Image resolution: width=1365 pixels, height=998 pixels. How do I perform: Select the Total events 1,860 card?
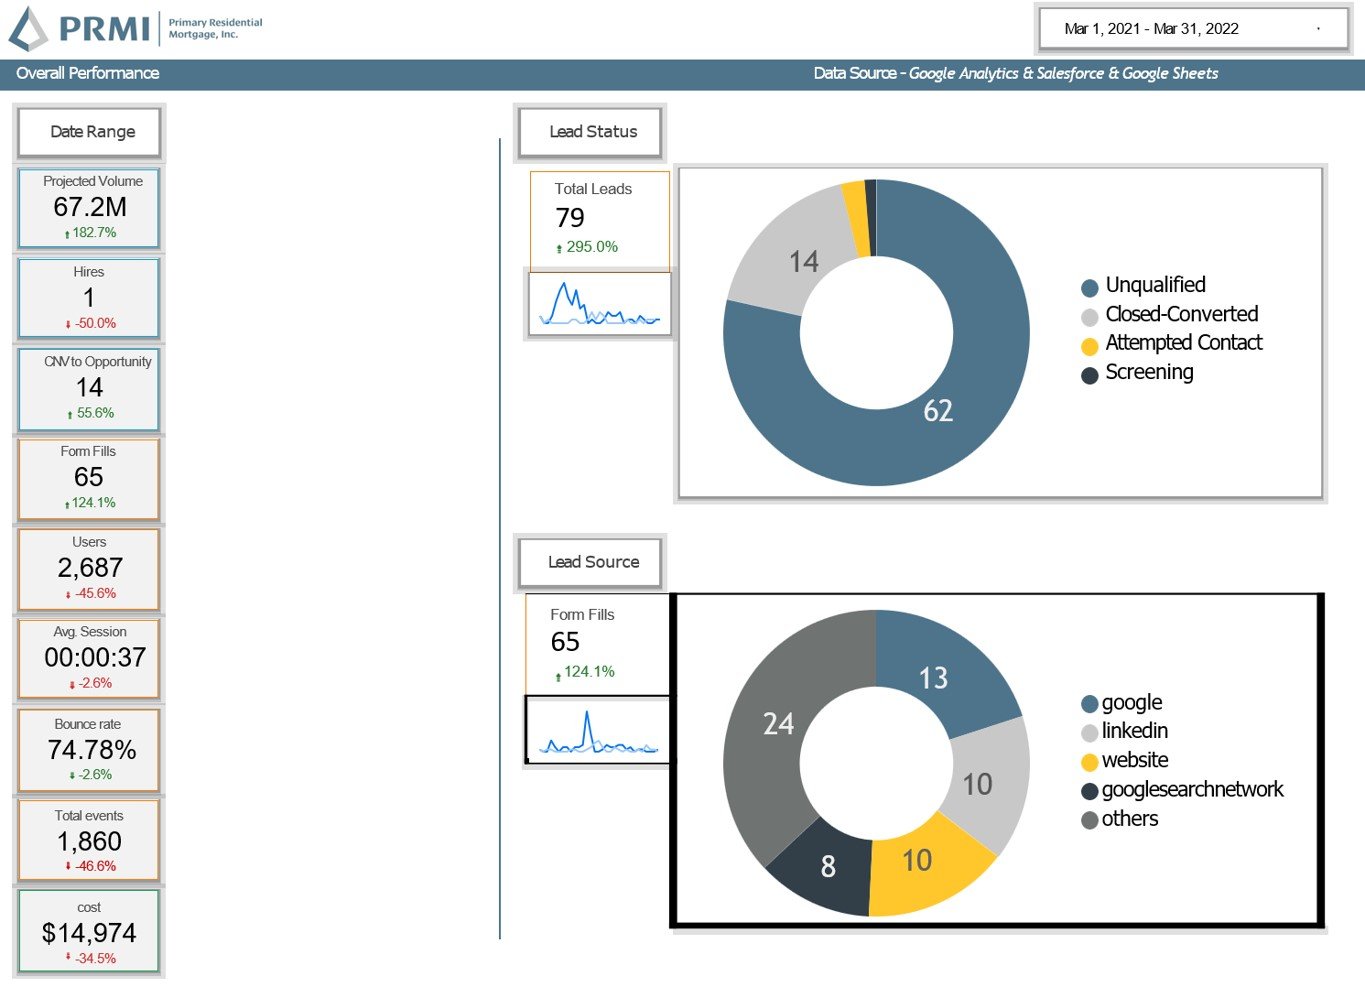pyautogui.click(x=89, y=841)
